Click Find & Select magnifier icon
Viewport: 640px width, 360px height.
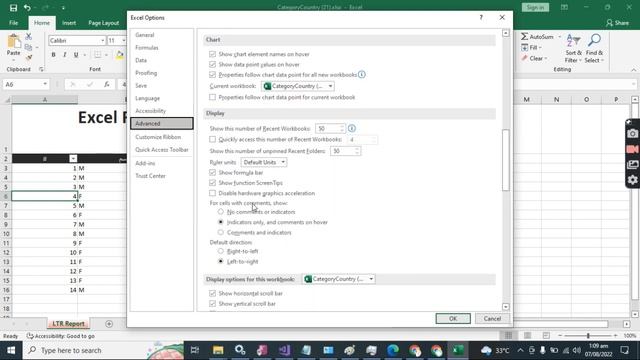[594, 40]
